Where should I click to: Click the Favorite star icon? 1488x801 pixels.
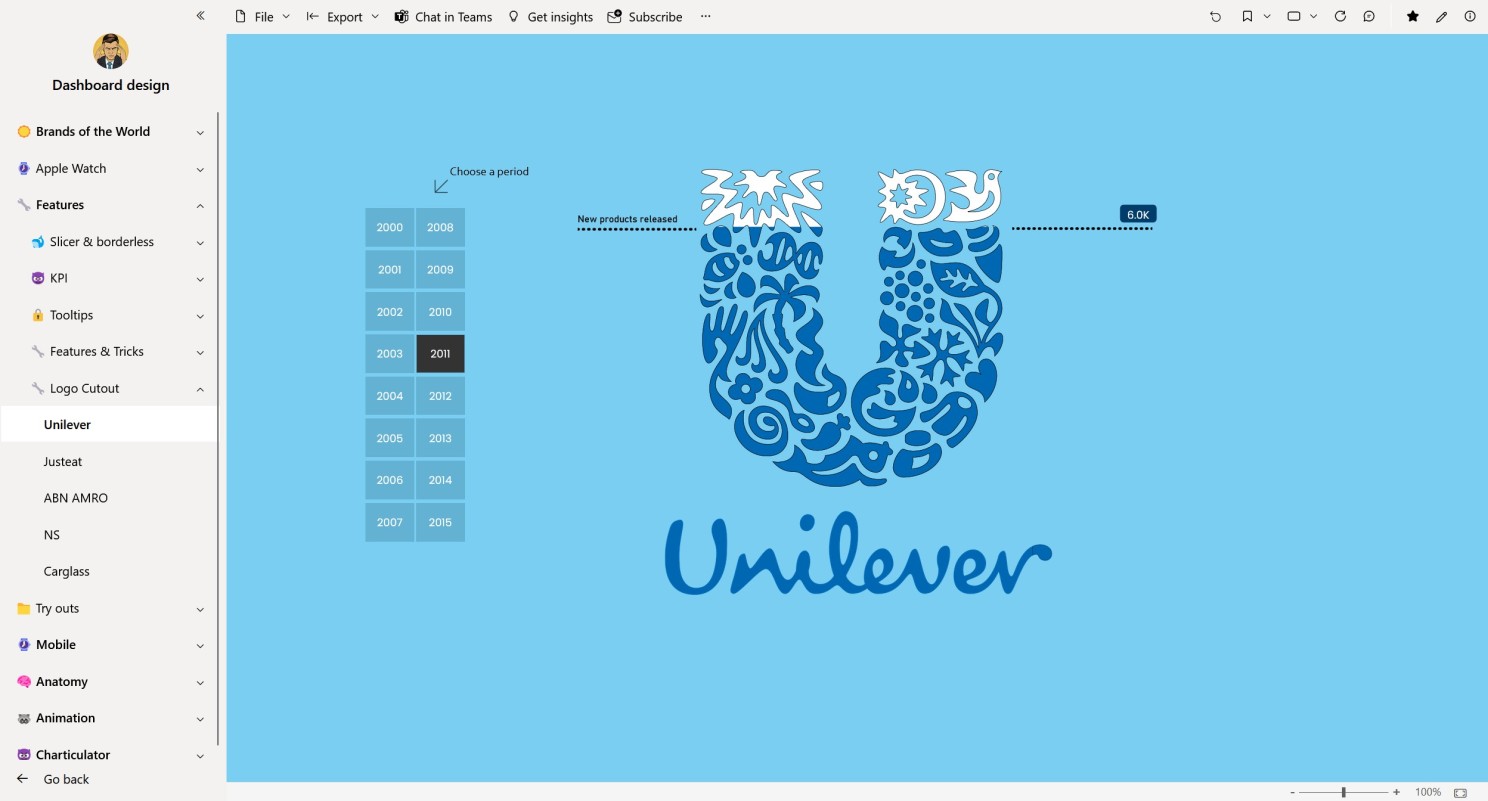point(1412,16)
